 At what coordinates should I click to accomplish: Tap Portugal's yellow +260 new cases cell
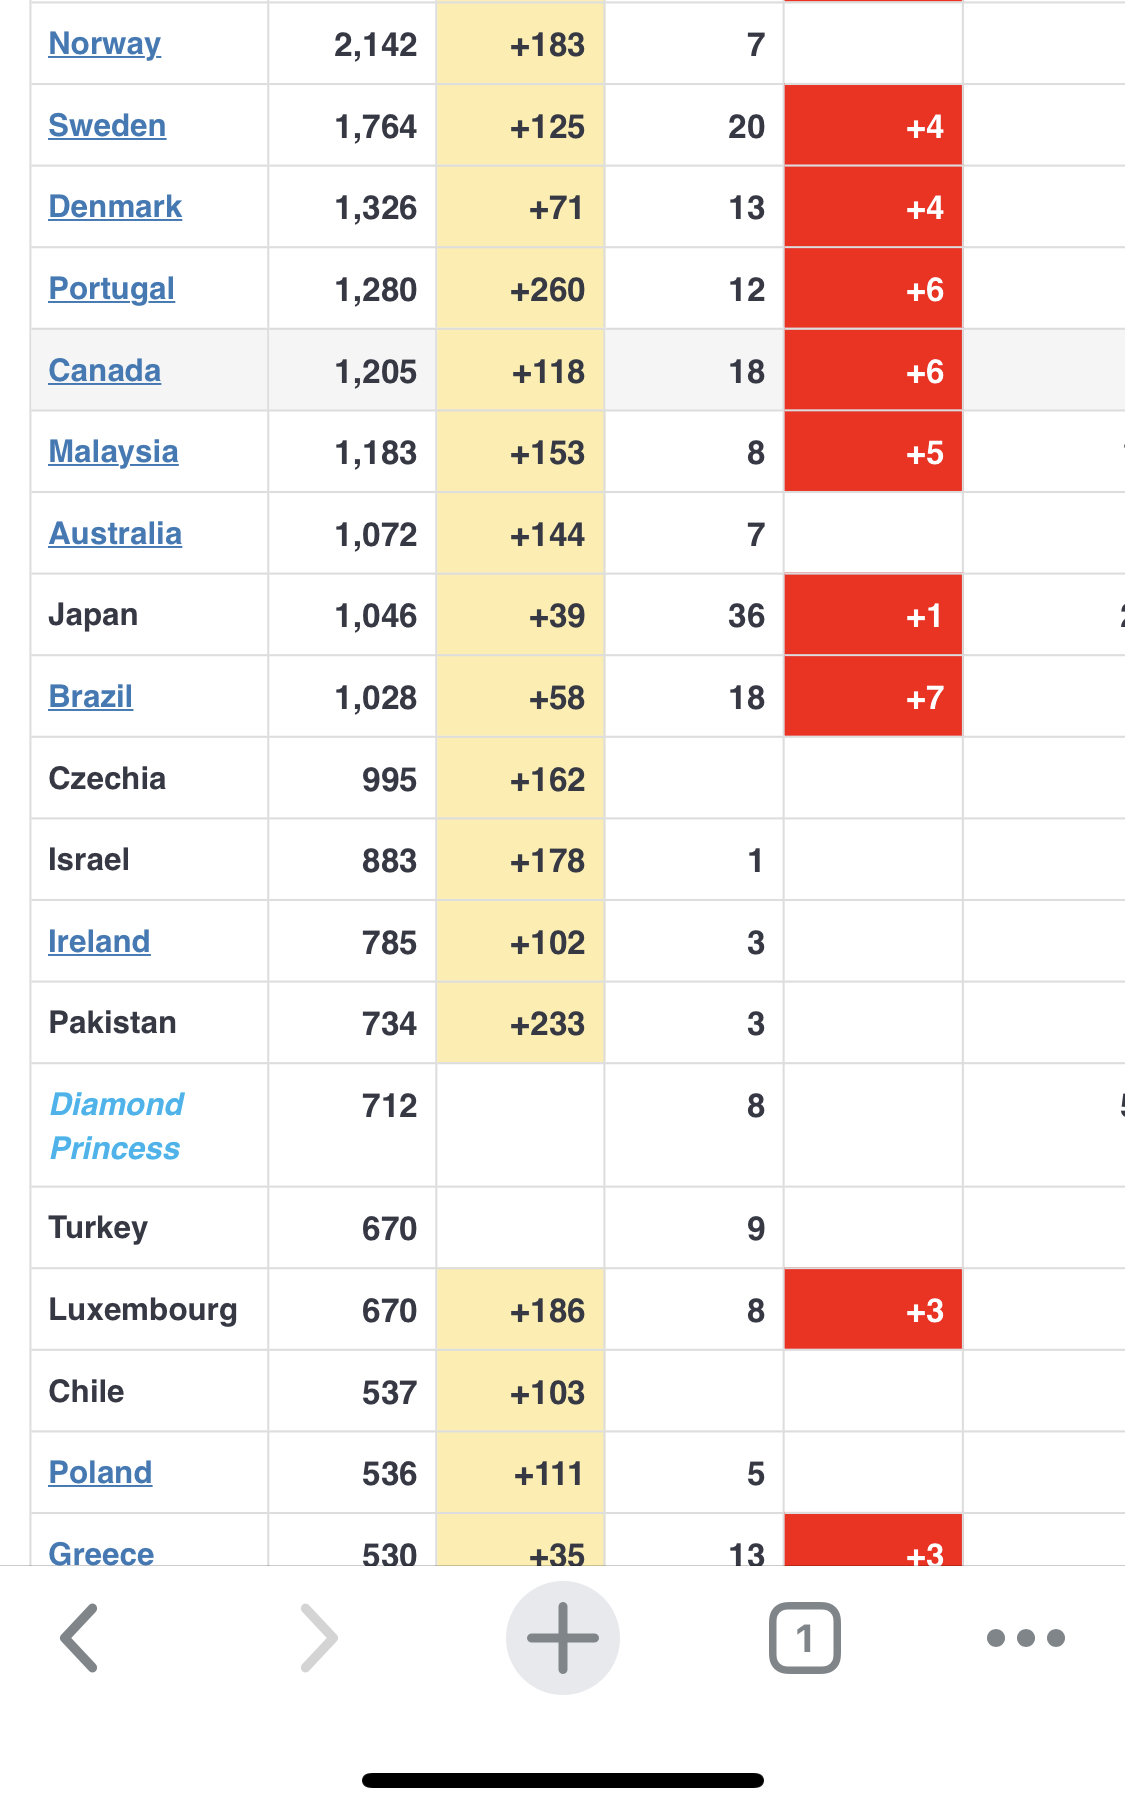(520, 289)
